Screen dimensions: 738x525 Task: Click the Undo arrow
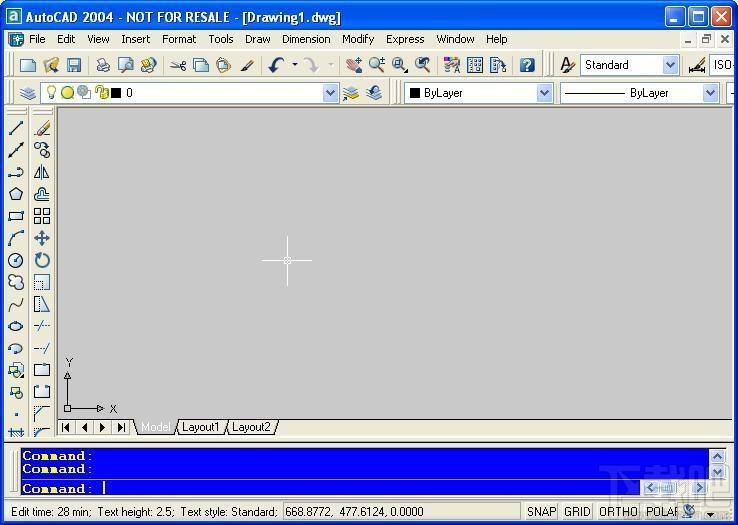click(x=276, y=65)
